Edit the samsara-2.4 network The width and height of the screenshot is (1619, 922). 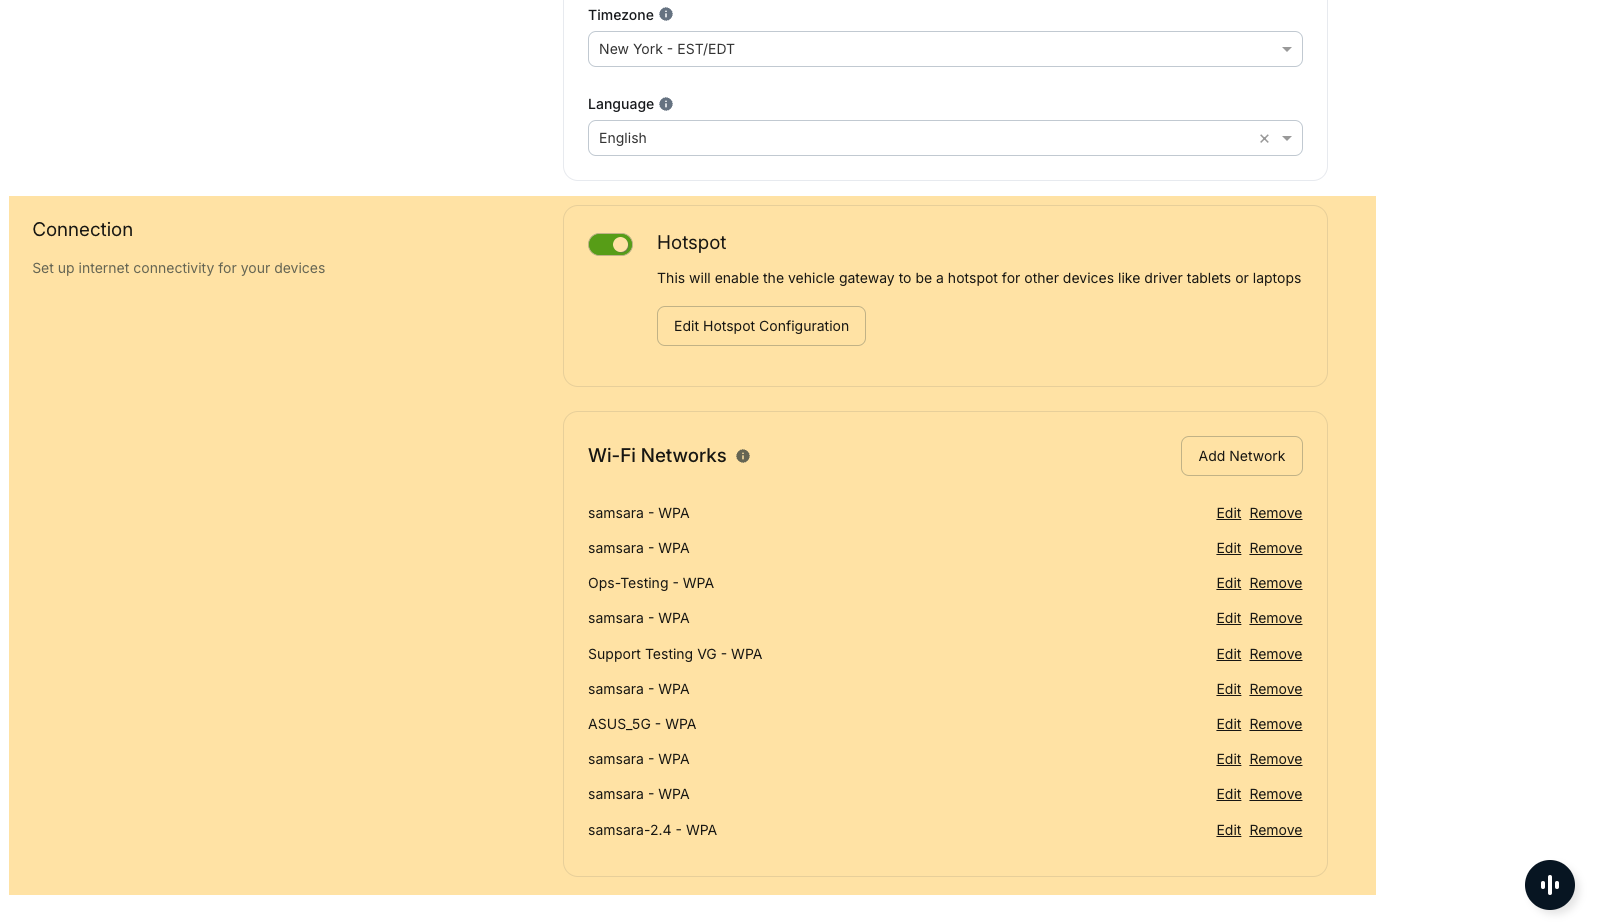pyautogui.click(x=1228, y=830)
